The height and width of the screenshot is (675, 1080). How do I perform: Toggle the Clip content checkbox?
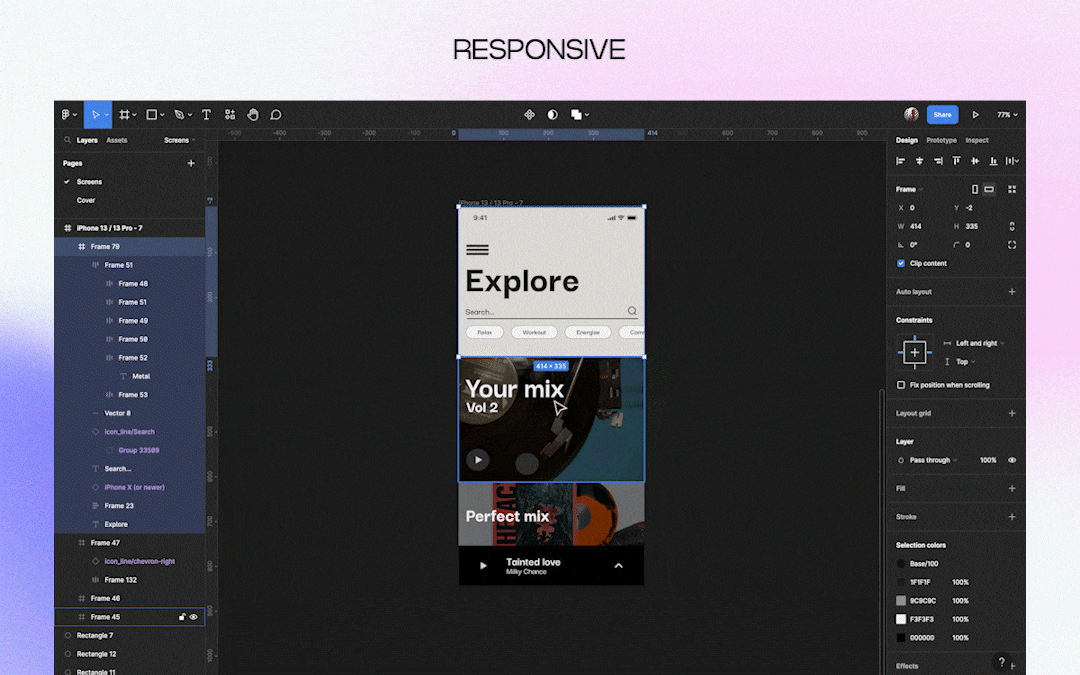pyautogui.click(x=901, y=263)
